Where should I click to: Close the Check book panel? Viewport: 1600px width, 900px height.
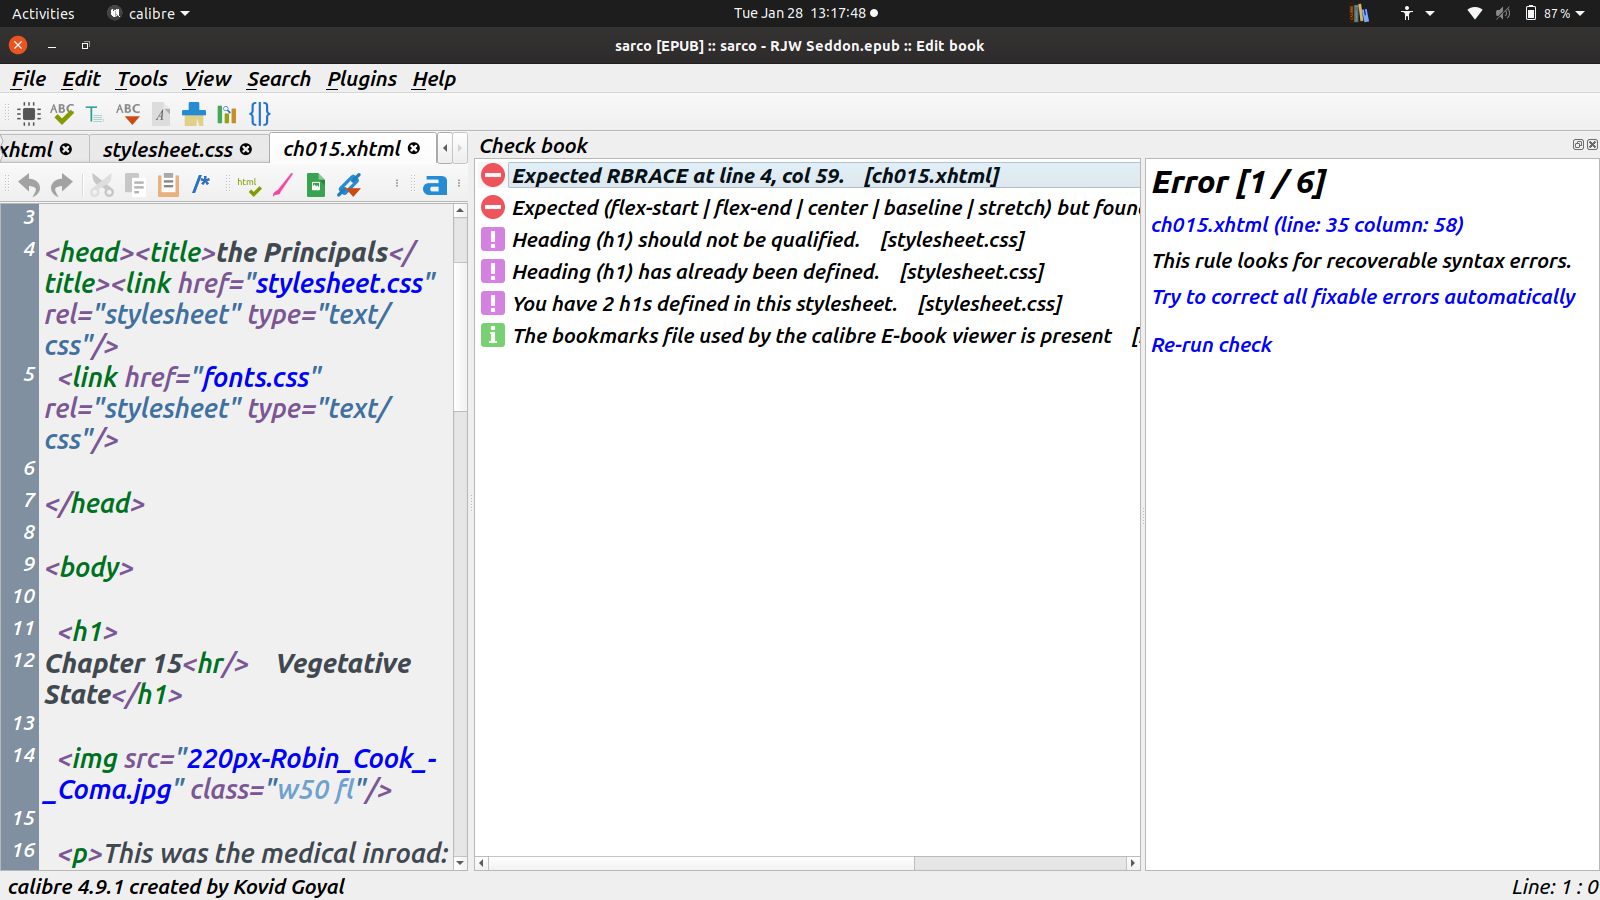[x=1592, y=145]
